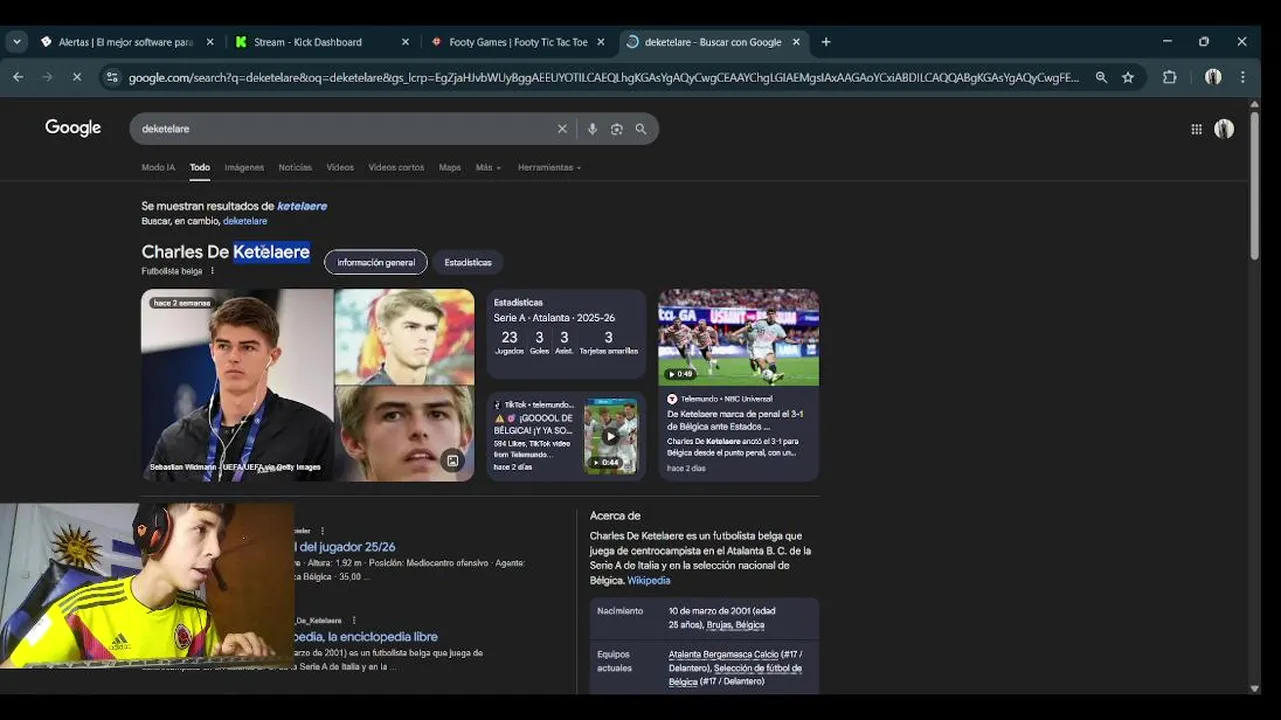Click the page vertical scrollbar

coord(1254,186)
